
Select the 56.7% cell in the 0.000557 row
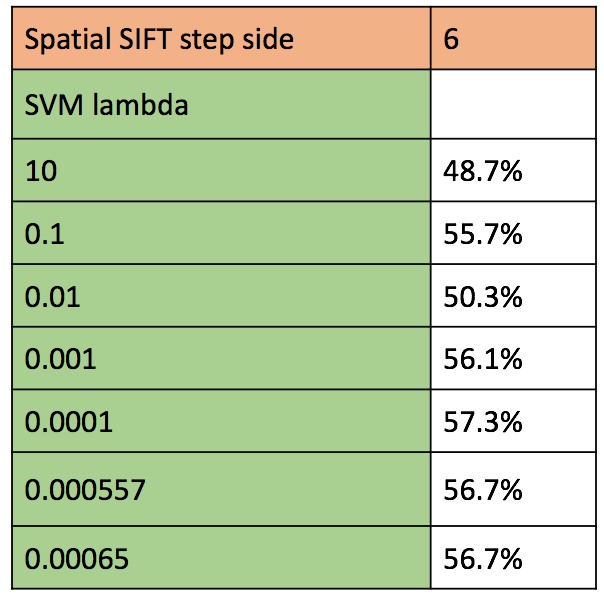[514, 490]
